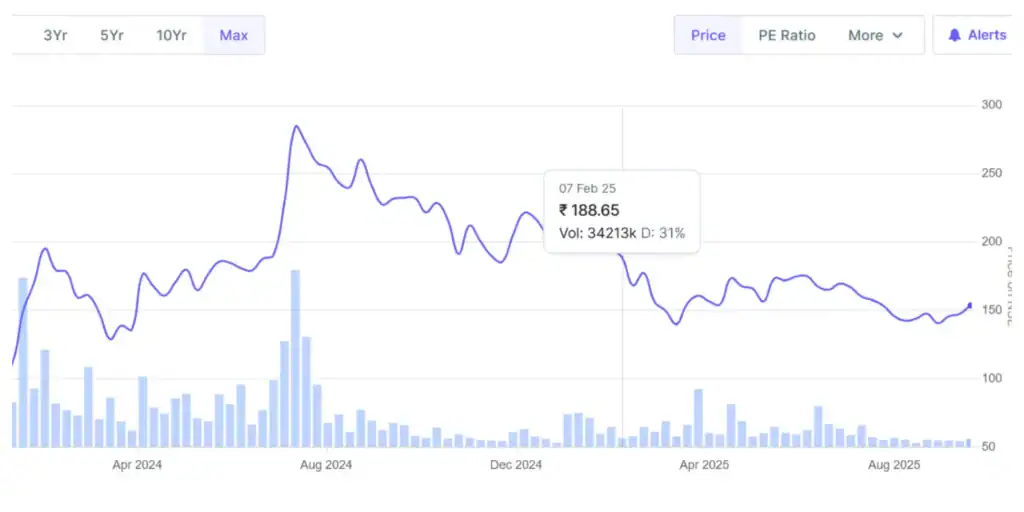Image resolution: width=1024 pixels, height=512 pixels.
Task: Click the Apr 2025 axis label
Action: pyautogui.click(x=704, y=465)
